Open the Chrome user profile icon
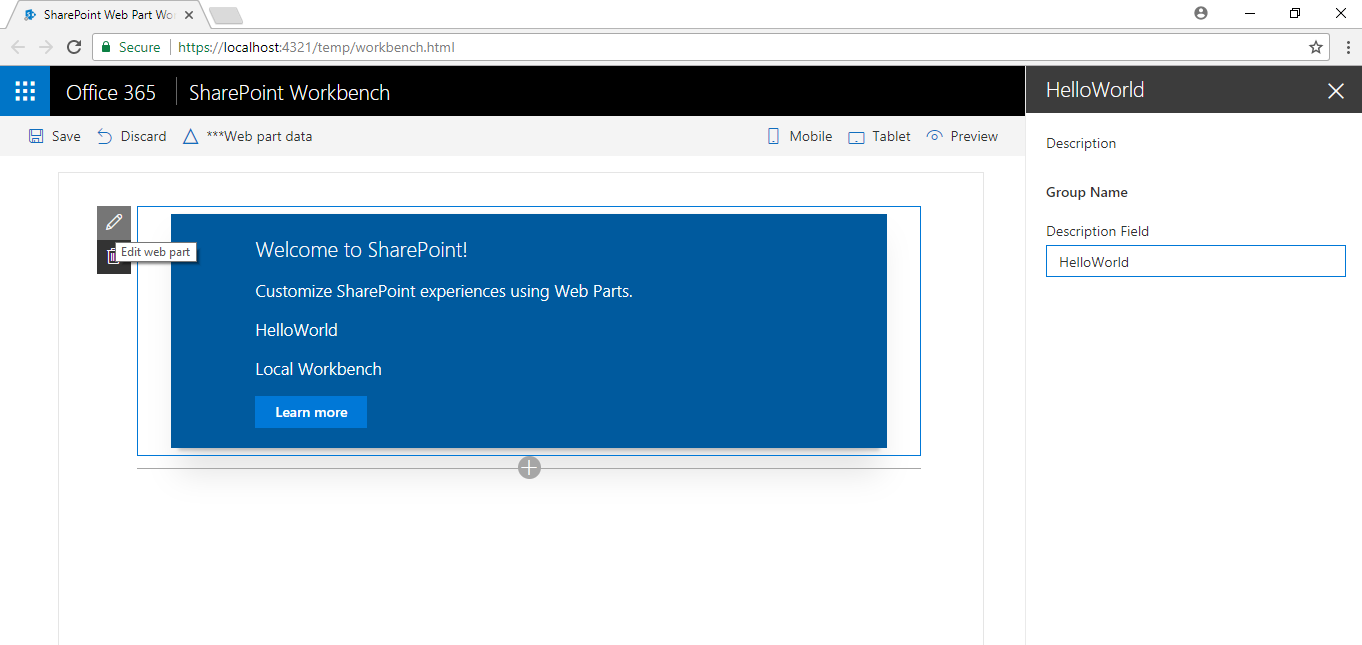The width and height of the screenshot is (1362, 645). click(x=1201, y=13)
